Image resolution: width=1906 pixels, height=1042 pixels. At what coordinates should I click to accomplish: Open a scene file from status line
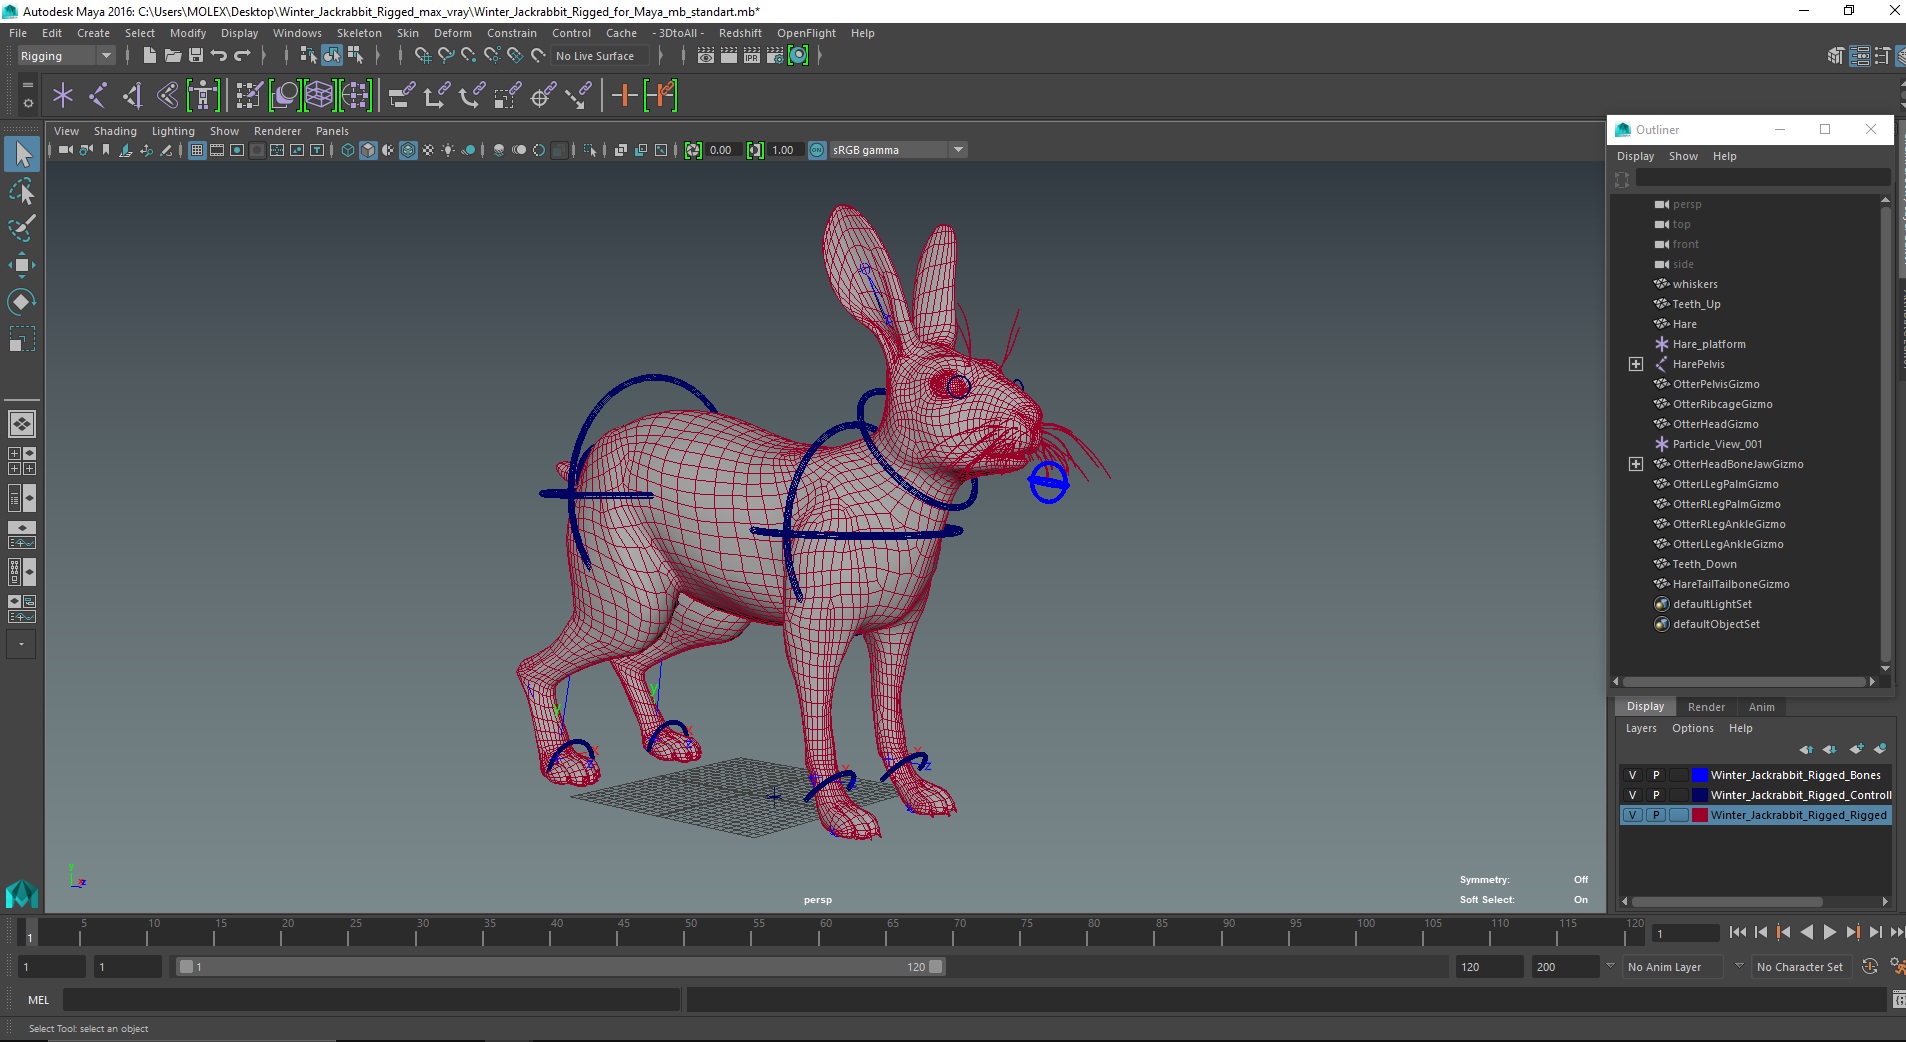[173, 56]
